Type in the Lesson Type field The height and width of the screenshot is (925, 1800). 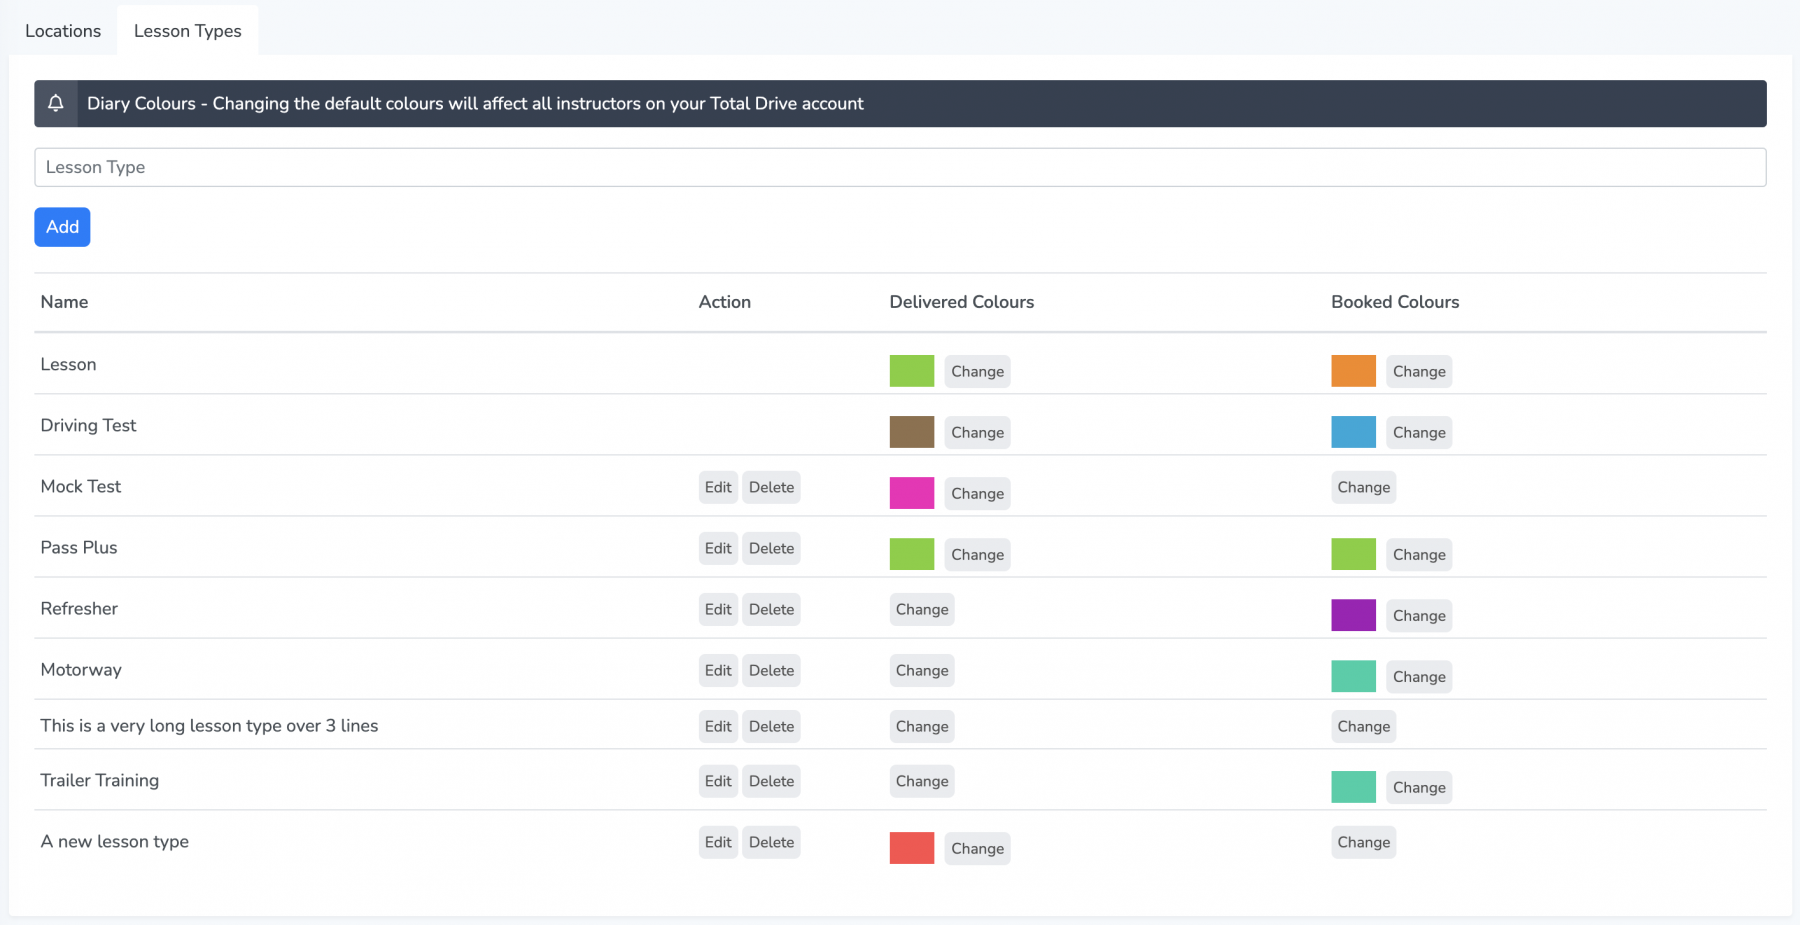[899, 167]
